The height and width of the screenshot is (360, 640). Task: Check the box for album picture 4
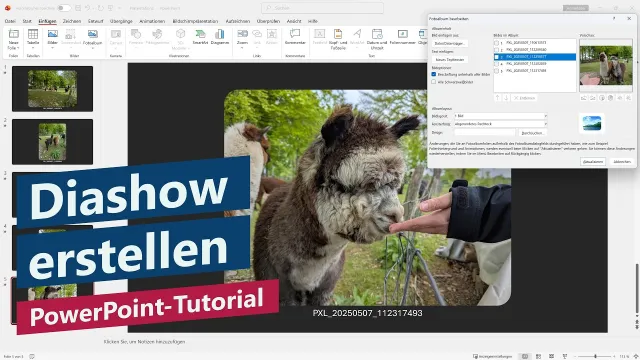(x=497, y=64)
